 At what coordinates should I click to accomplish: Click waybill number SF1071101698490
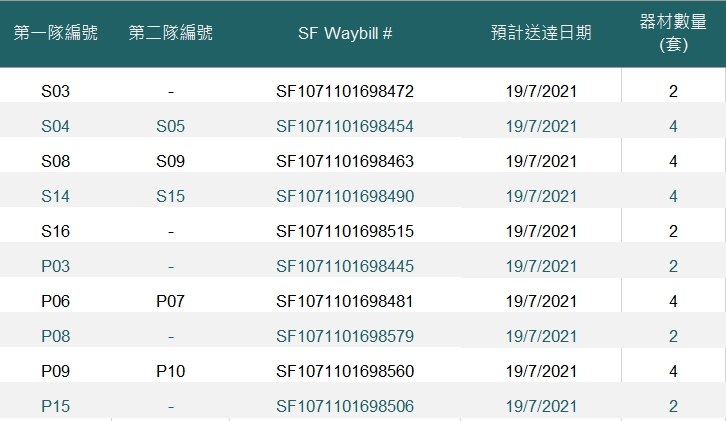pyautogui.click(x=345, y=196)
